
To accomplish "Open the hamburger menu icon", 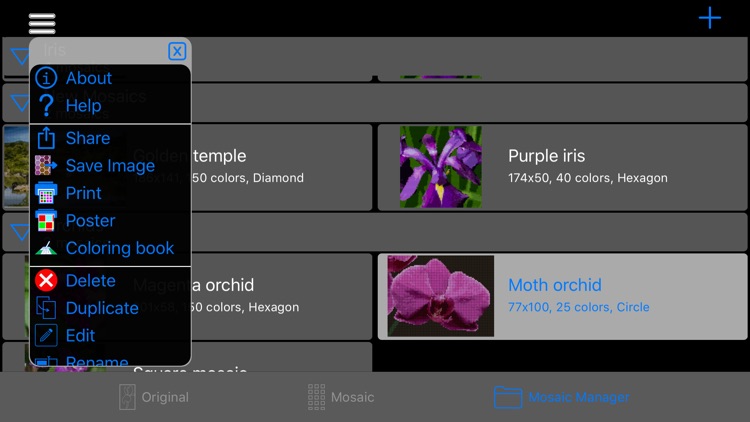I will tap(42, 23).
